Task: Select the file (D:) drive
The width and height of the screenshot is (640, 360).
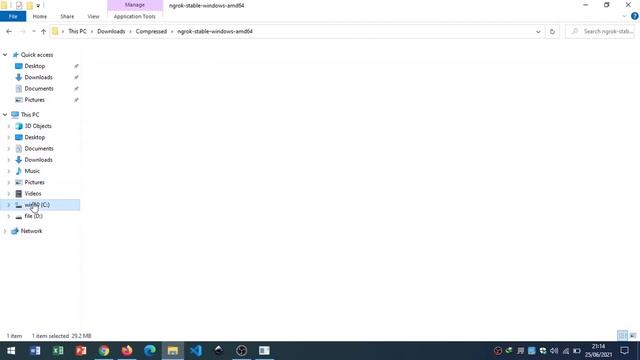Action: [33, 216]
